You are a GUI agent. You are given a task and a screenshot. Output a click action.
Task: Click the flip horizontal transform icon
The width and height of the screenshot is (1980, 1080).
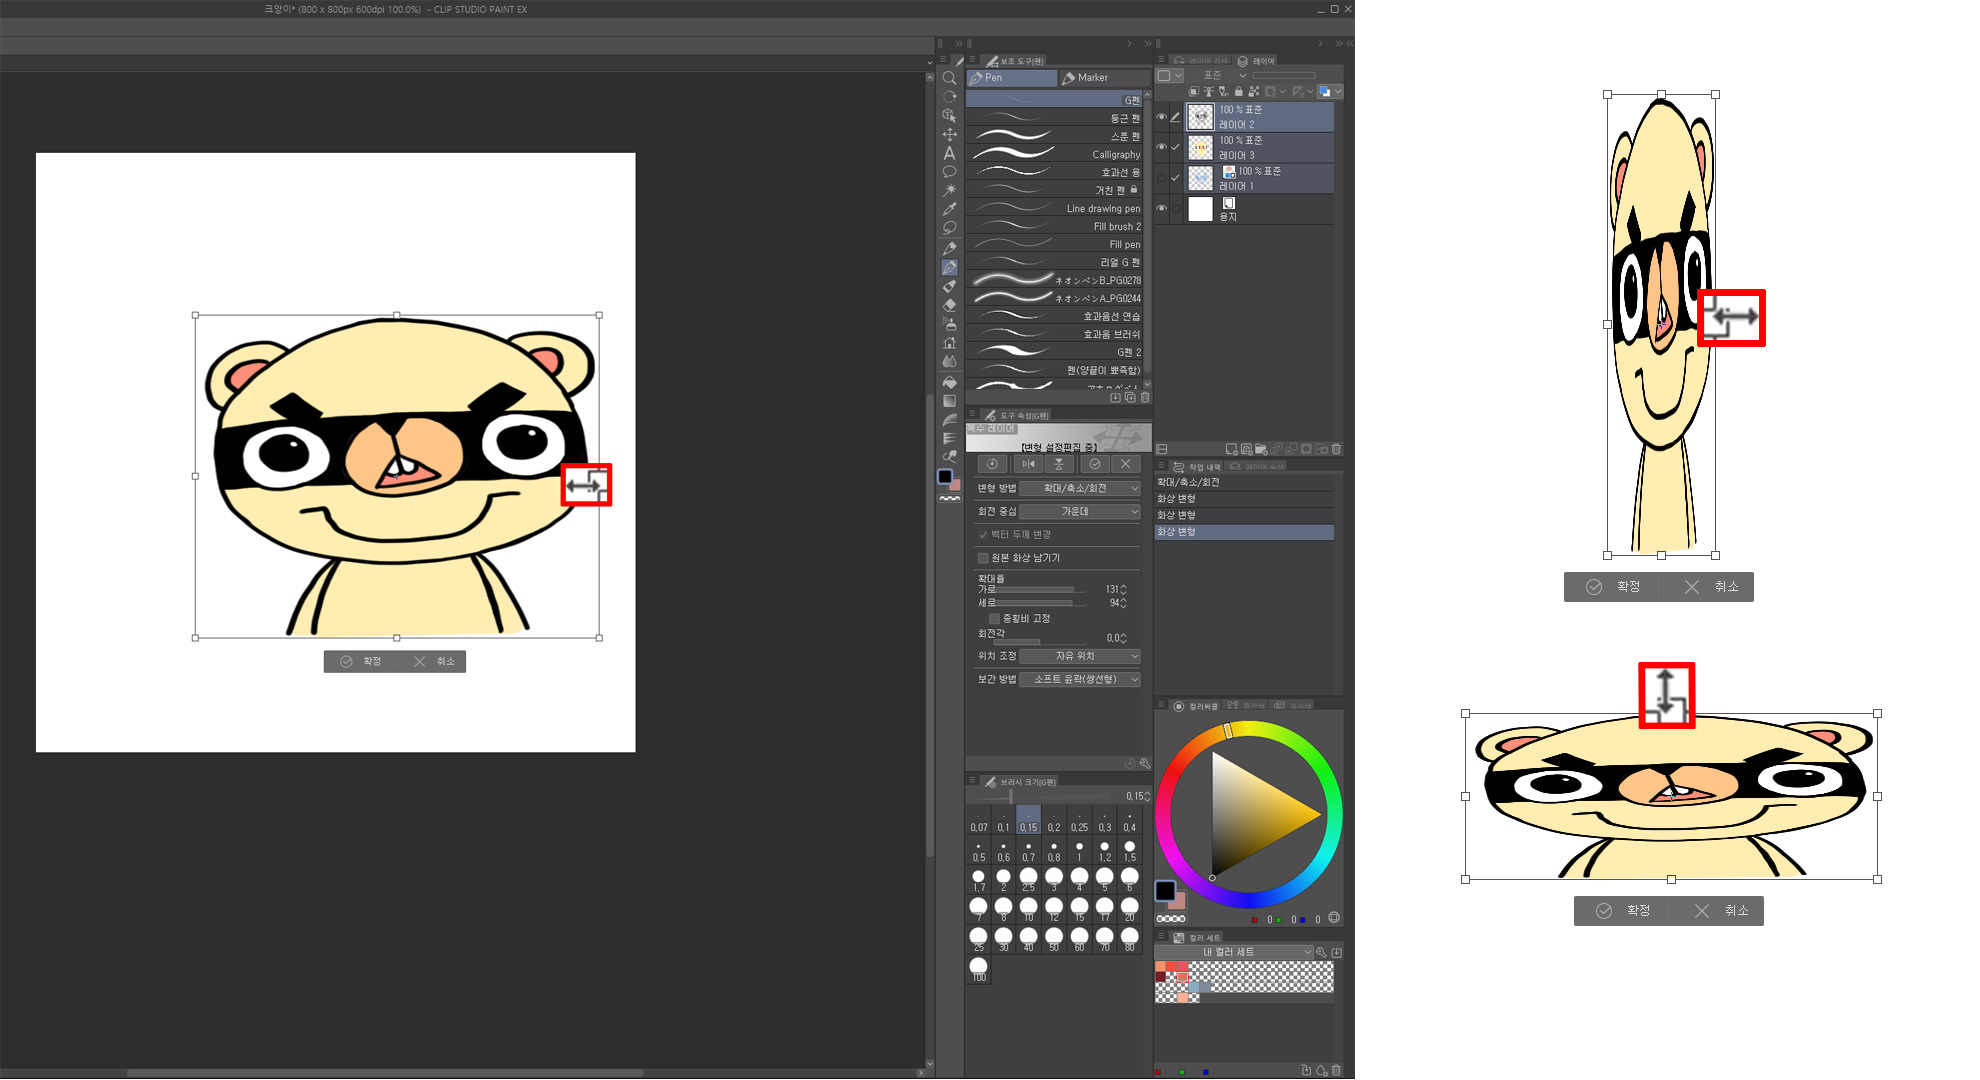(1027, 464)
